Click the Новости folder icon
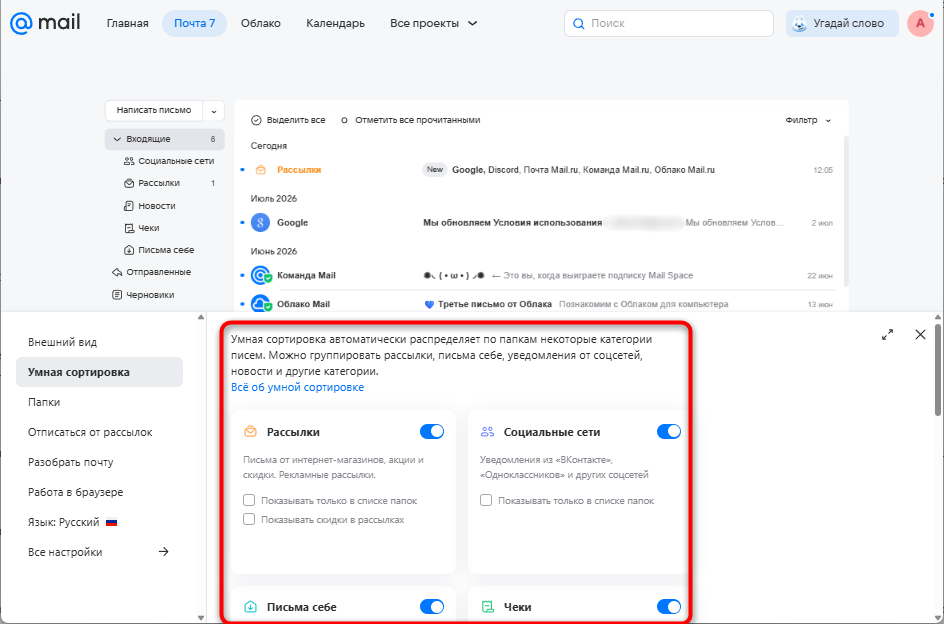 coord(128,205)
